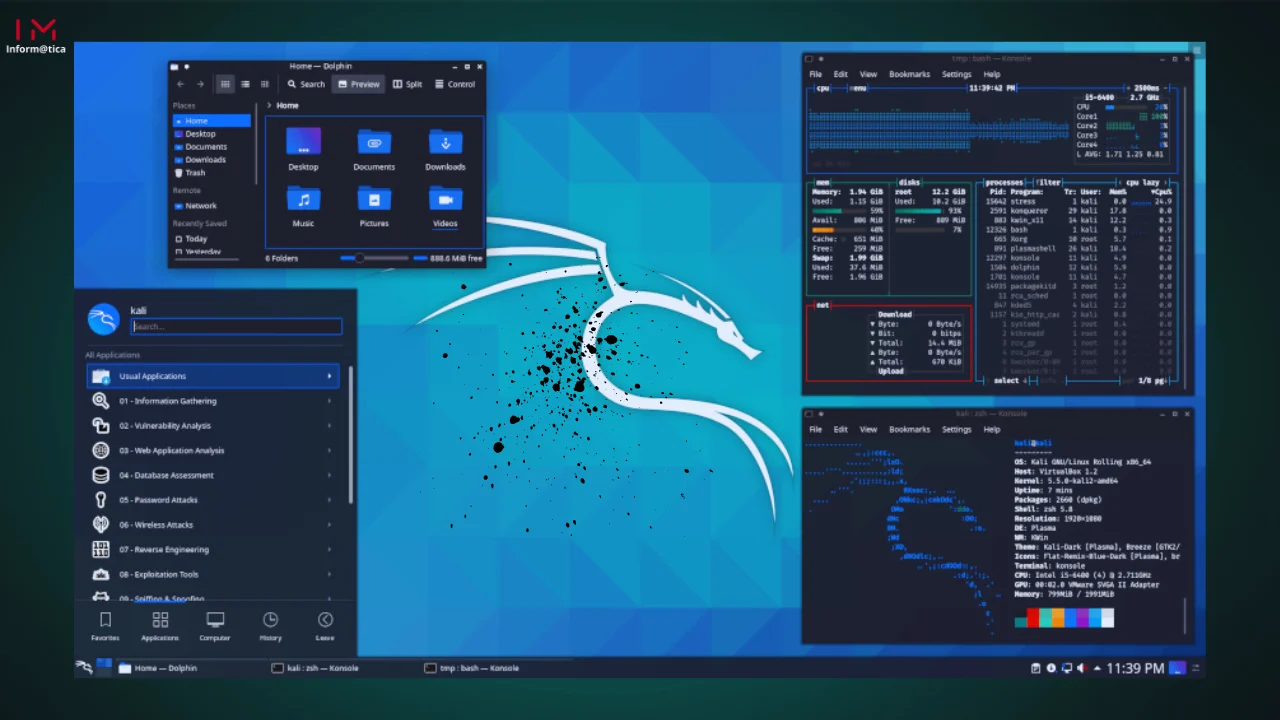Open View menu in zsh Konsole
This screenshot has width=1280, height=720.
(x=868, y=429)
